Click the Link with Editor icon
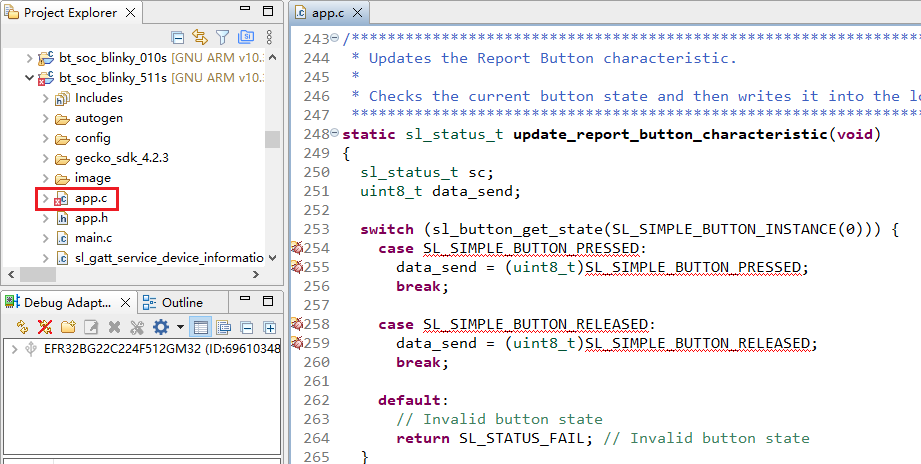Viewport: 921px width, 464px height. pos(200,38)
